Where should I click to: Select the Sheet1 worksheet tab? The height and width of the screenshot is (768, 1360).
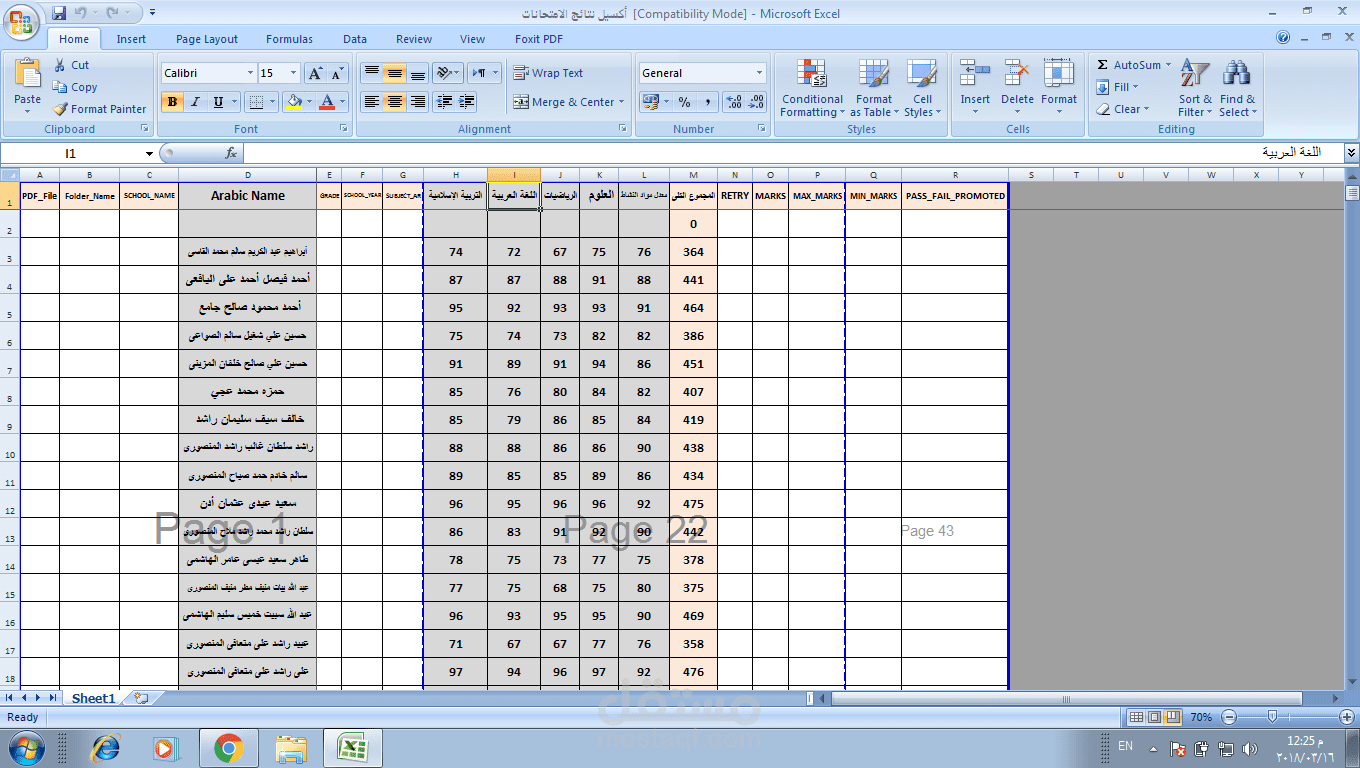coord(94,698)
